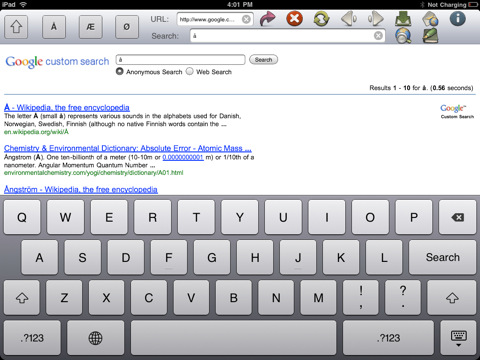Go back with the left arrow icon
The width and height of the screenshot is (480, 360).
[x=349, y=19]
